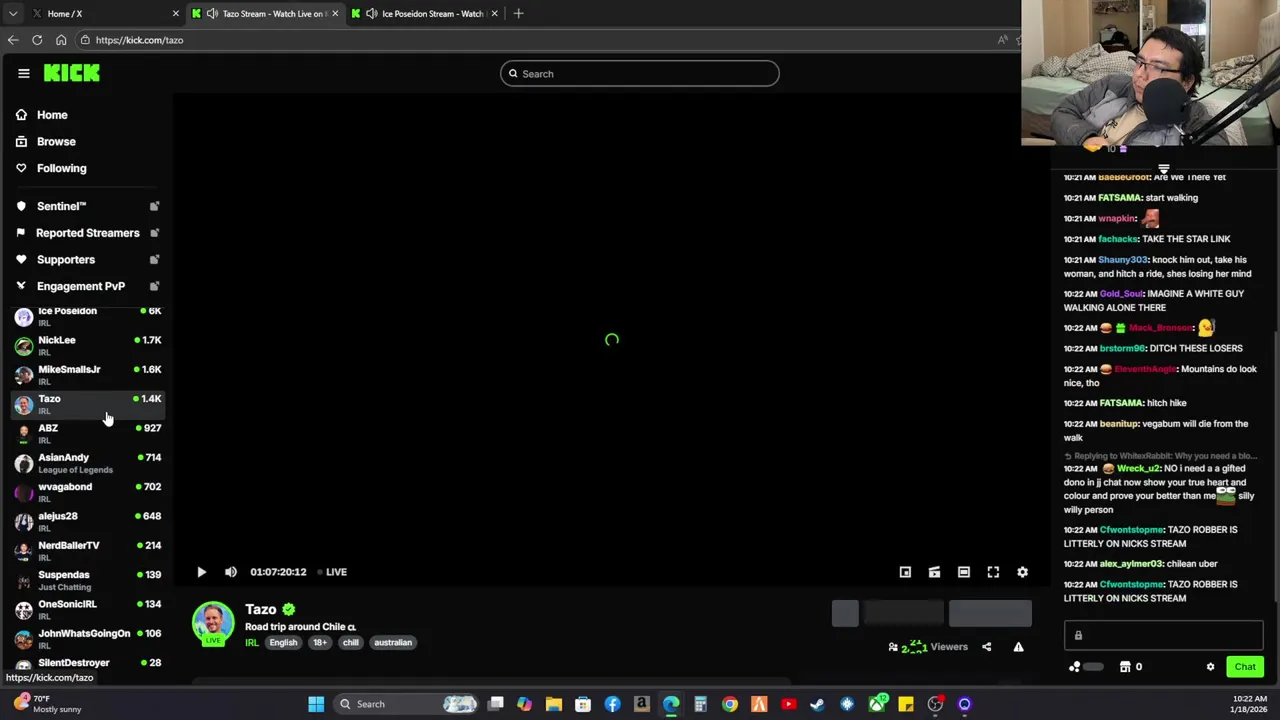Open NerdBallerTV channel in sidebar
The height and width of the screenshot is (720, 1280).
click(x=88, y=551)
